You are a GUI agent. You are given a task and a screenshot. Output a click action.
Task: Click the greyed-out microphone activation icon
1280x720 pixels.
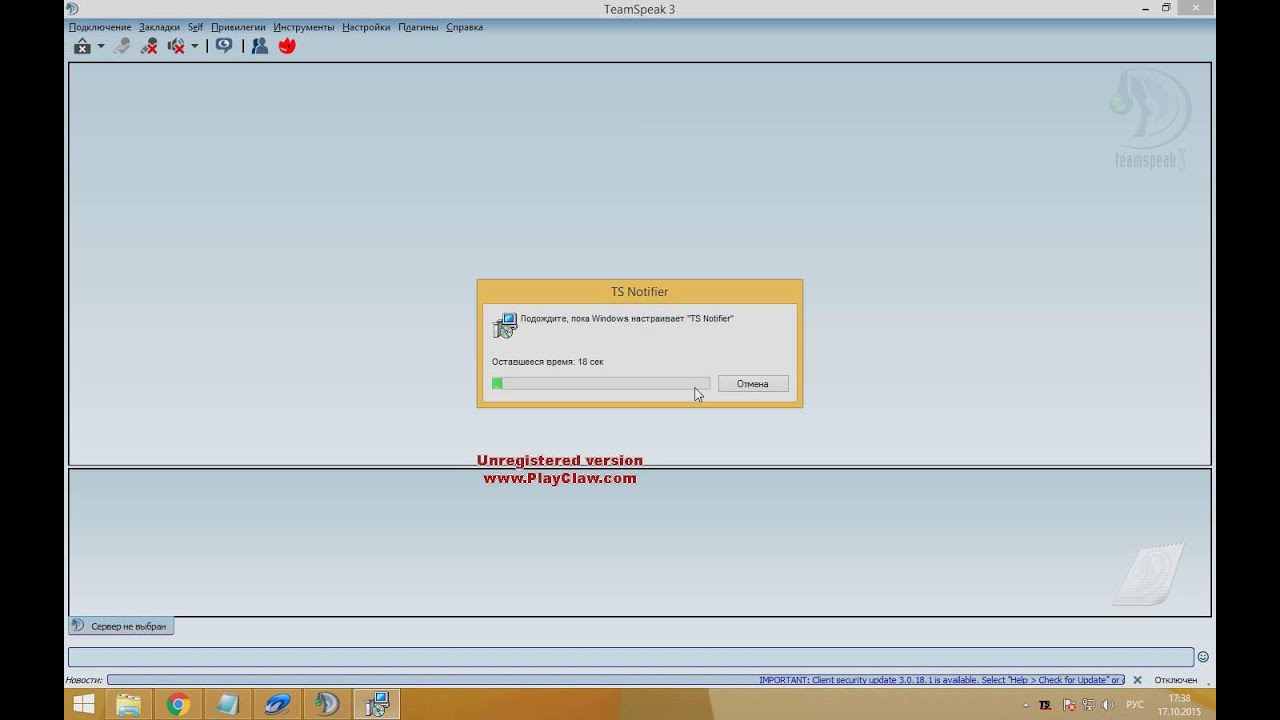tap(122, 46)
